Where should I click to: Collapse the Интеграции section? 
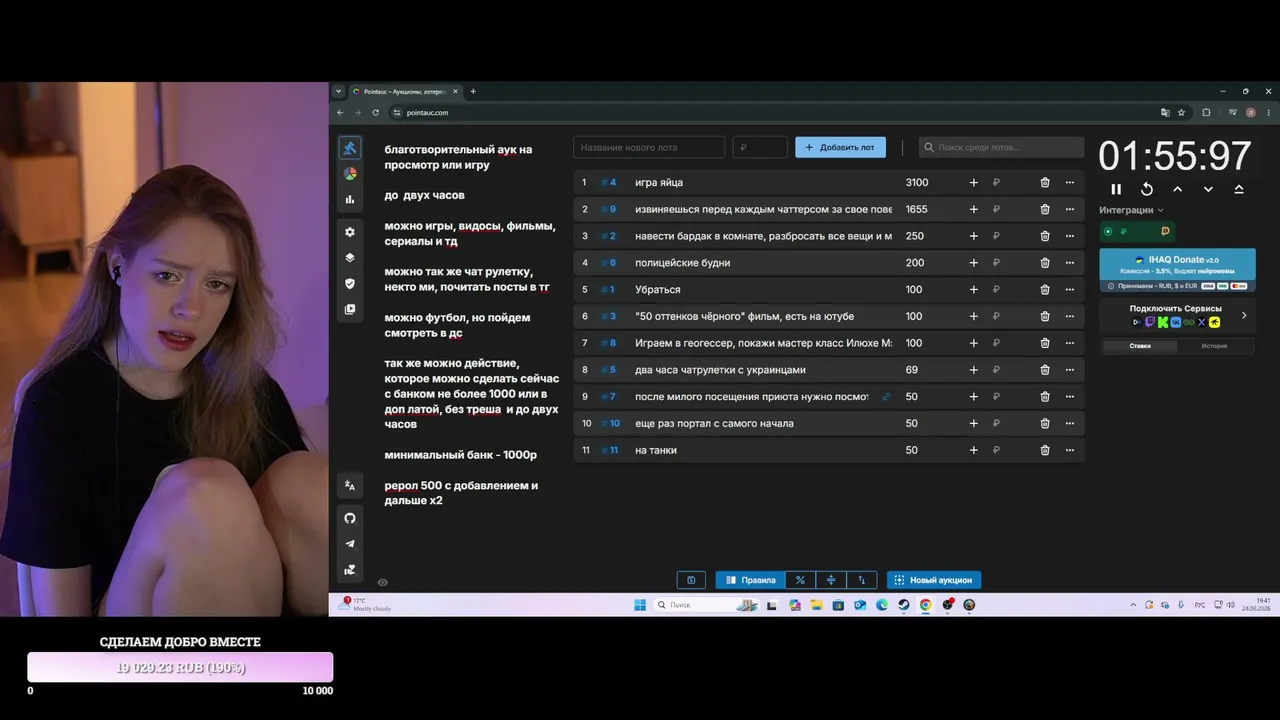coord(1131,210)
